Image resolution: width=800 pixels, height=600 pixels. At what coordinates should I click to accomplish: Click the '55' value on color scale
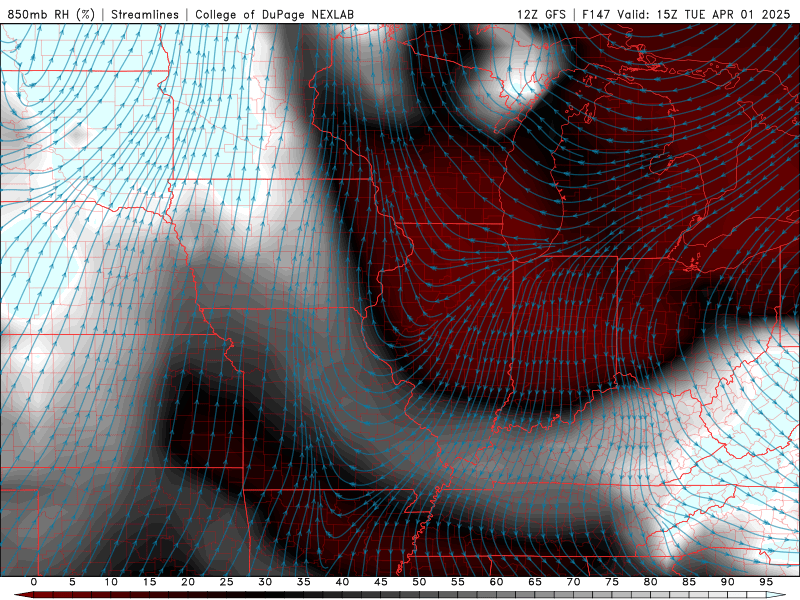click(x=458, y=582)
